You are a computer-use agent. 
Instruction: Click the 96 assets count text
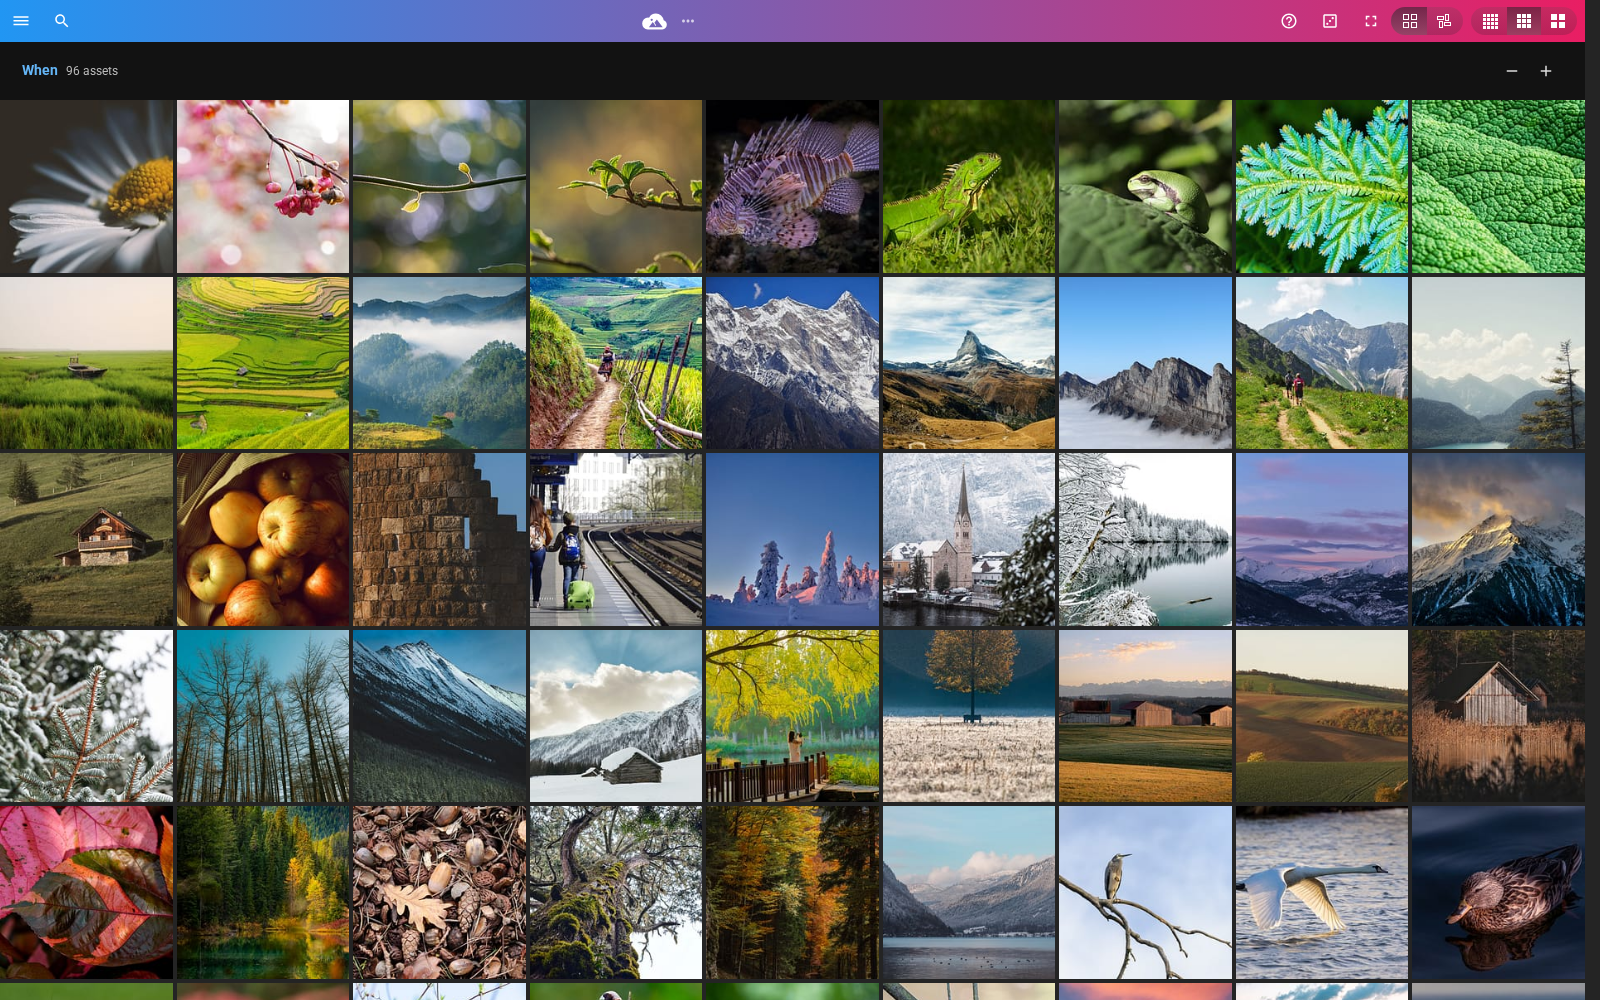point(92,71)
